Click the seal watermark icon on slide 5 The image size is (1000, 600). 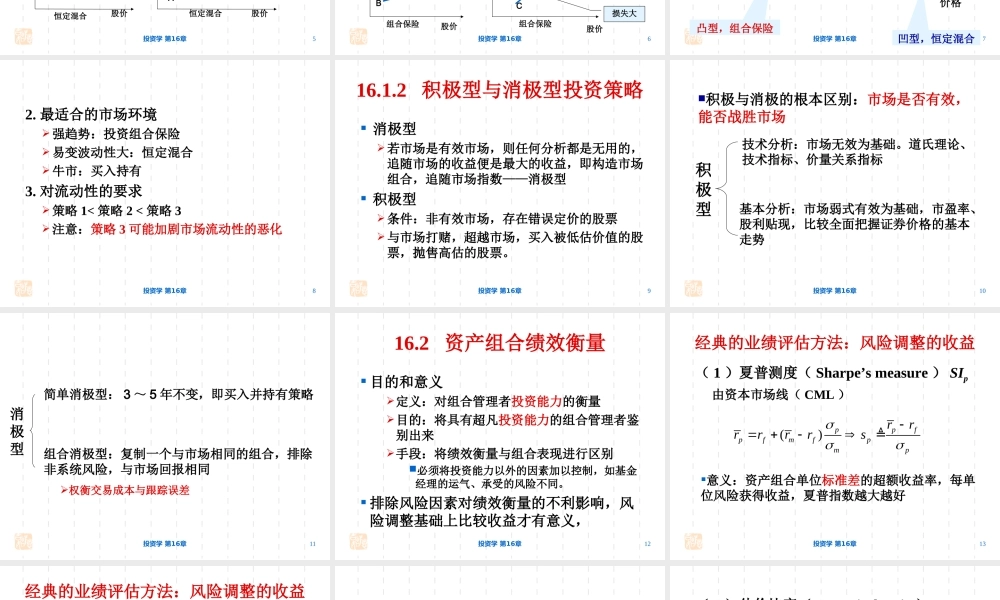24,37
